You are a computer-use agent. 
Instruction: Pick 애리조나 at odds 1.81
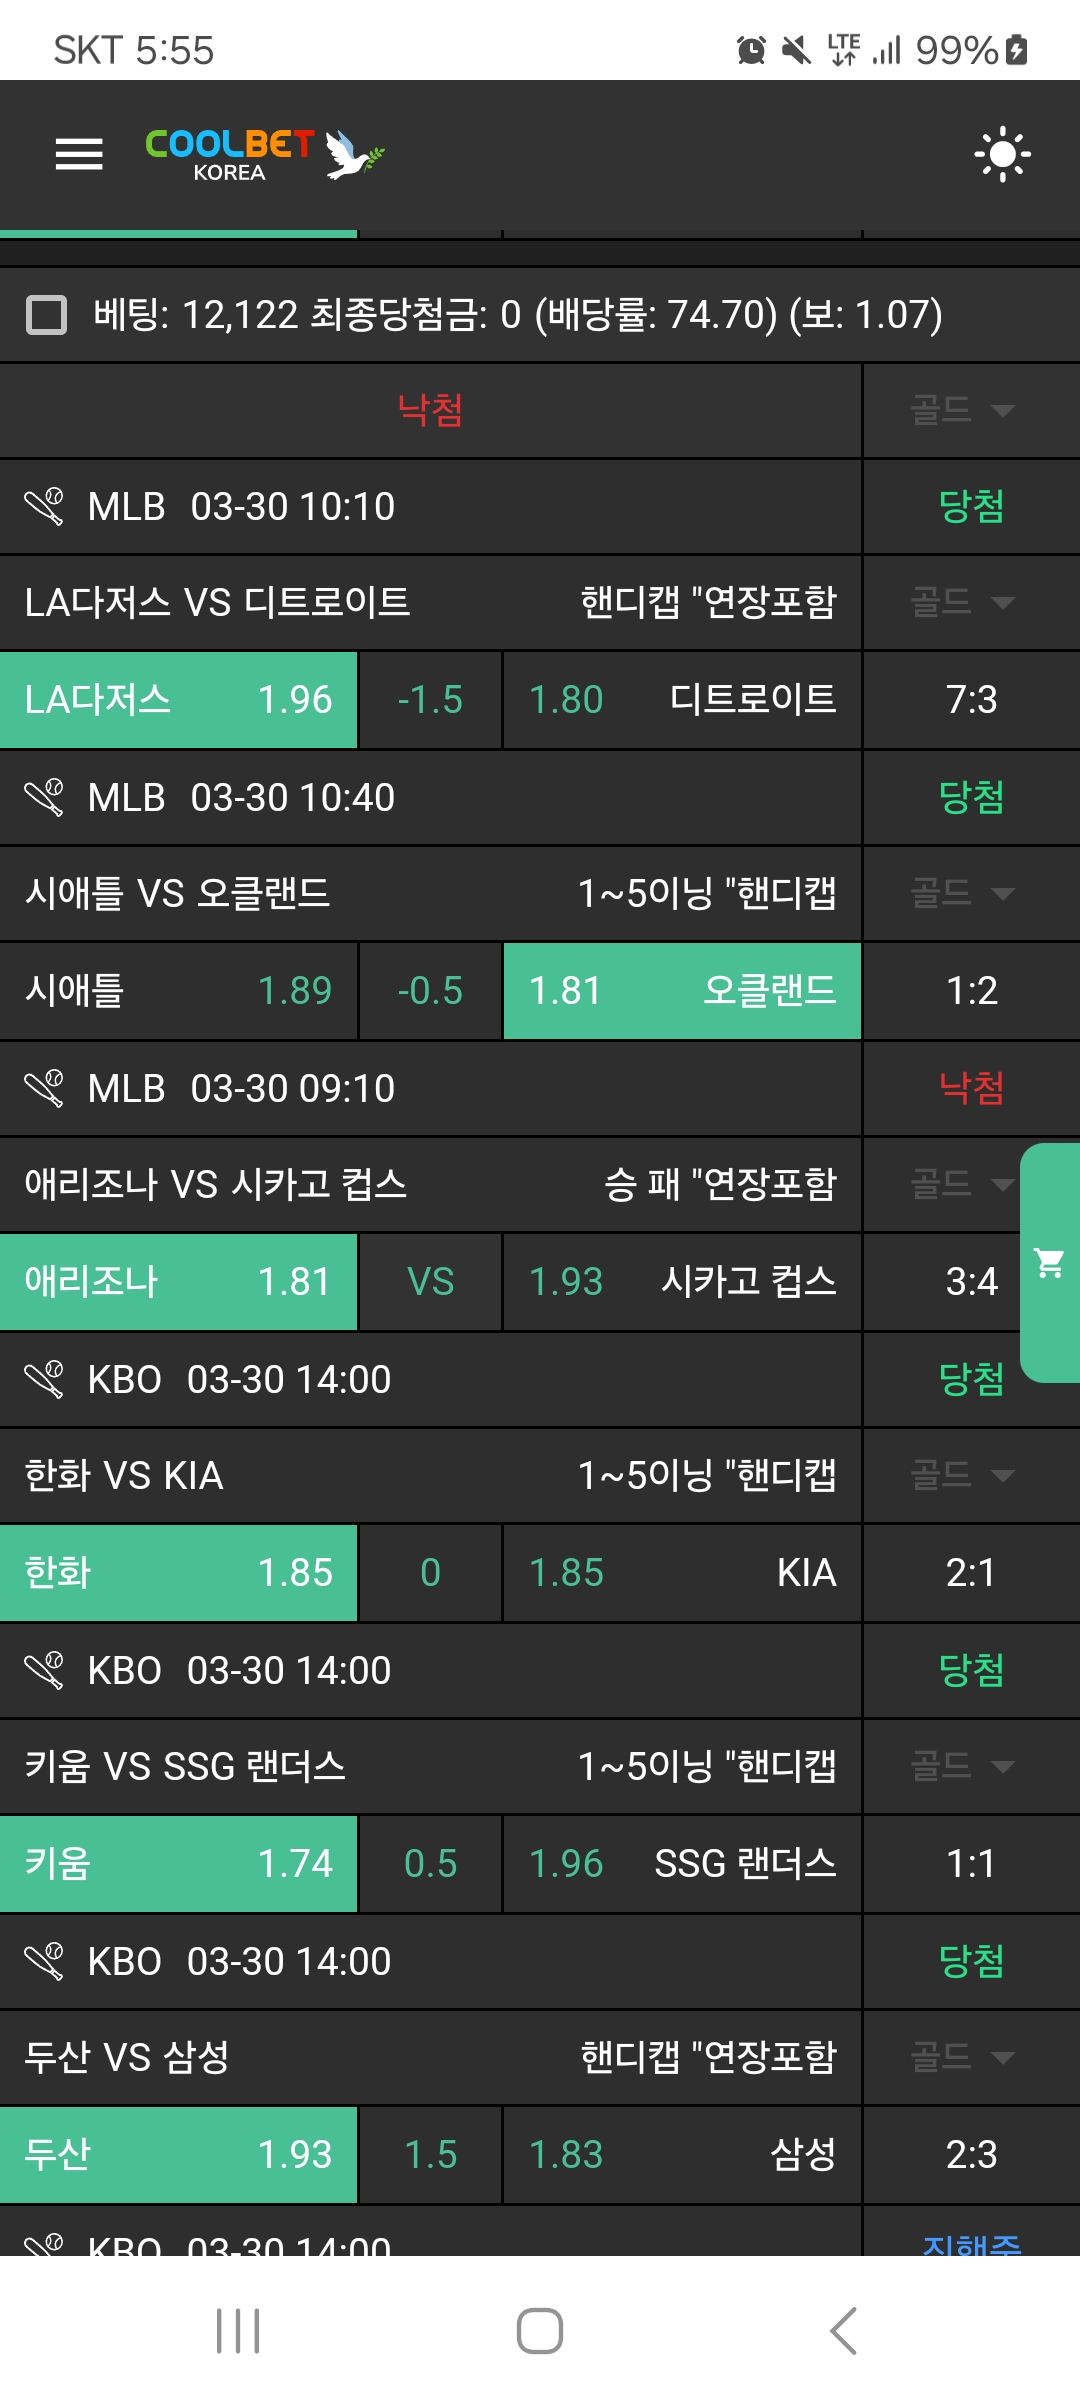178,1282
